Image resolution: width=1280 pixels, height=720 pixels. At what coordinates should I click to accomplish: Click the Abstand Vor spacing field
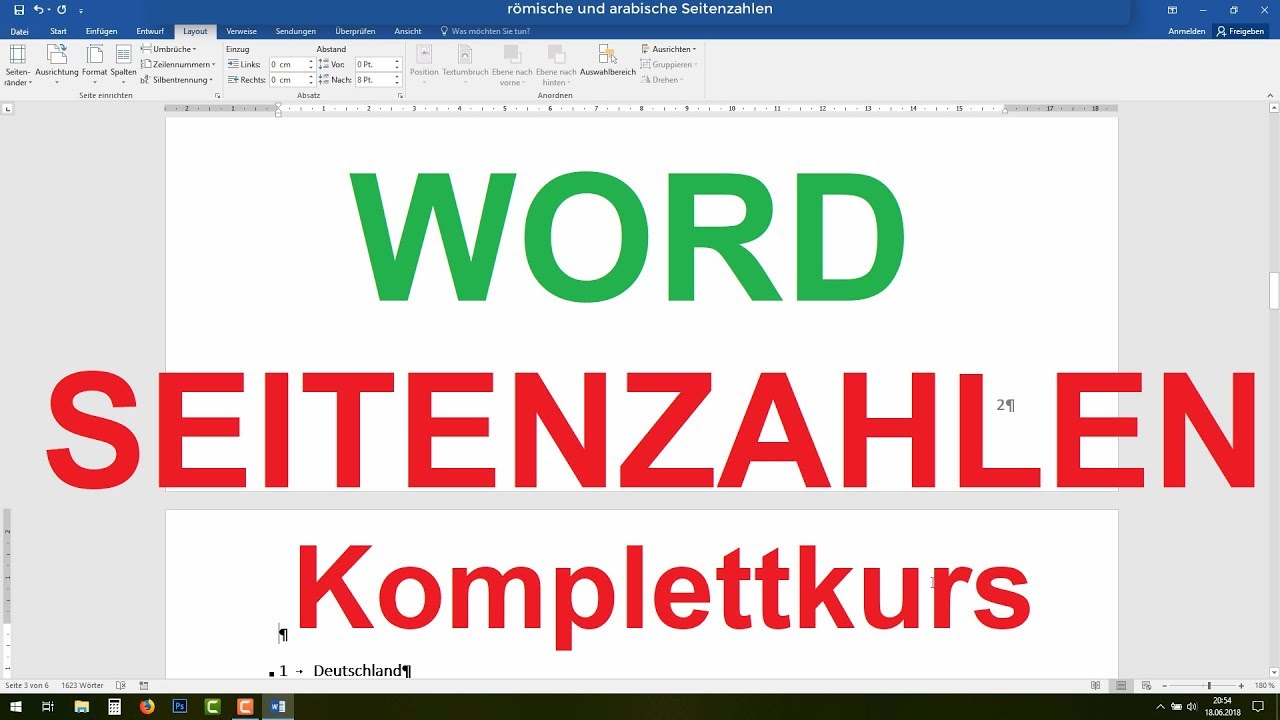(373, 64)
